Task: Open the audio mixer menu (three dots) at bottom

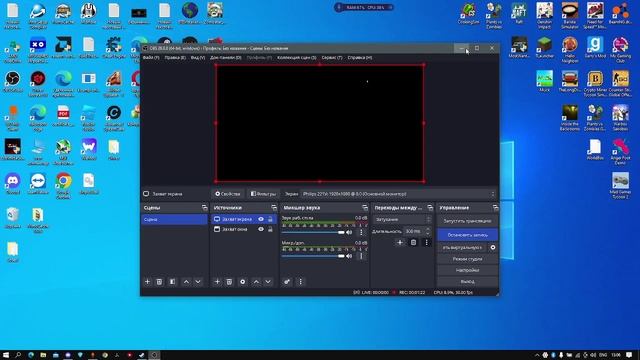Action: click(301, 282)
